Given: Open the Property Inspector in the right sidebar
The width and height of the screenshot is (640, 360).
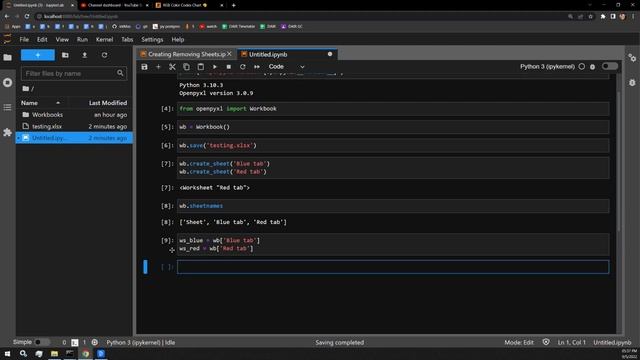Looking at the screenshot, I should (632, 58).
